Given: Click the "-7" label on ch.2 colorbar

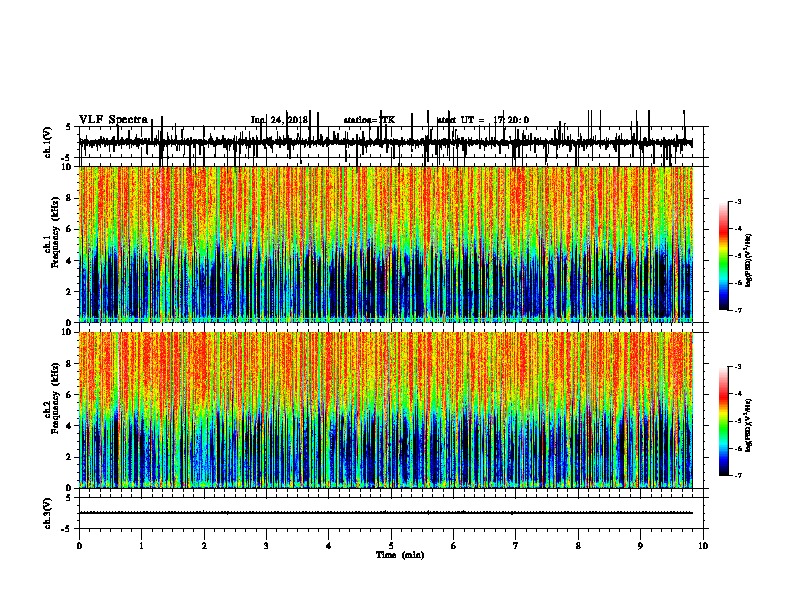Looking at the screenshot, I should pos(737,475).
